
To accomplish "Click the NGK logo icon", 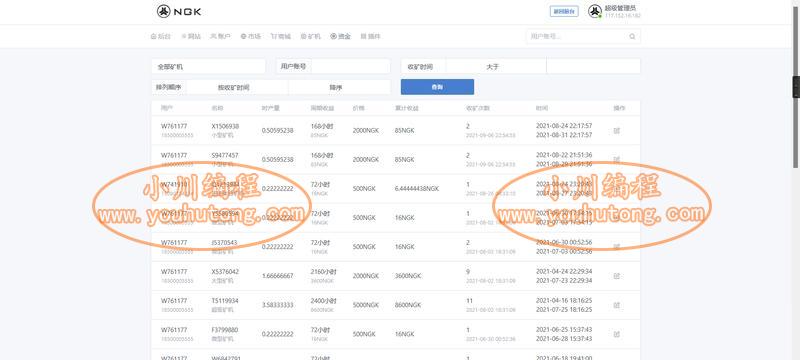I will tap(163, 11).
